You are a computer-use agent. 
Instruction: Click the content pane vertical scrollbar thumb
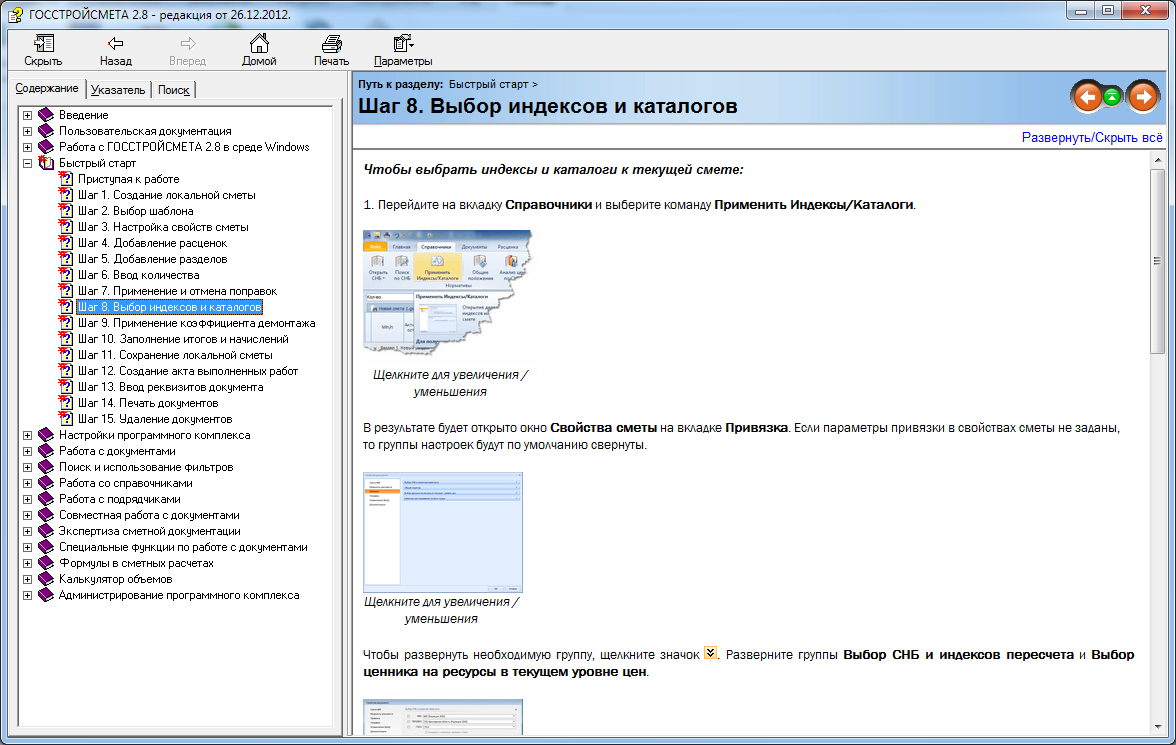(x=1158, y=261)
